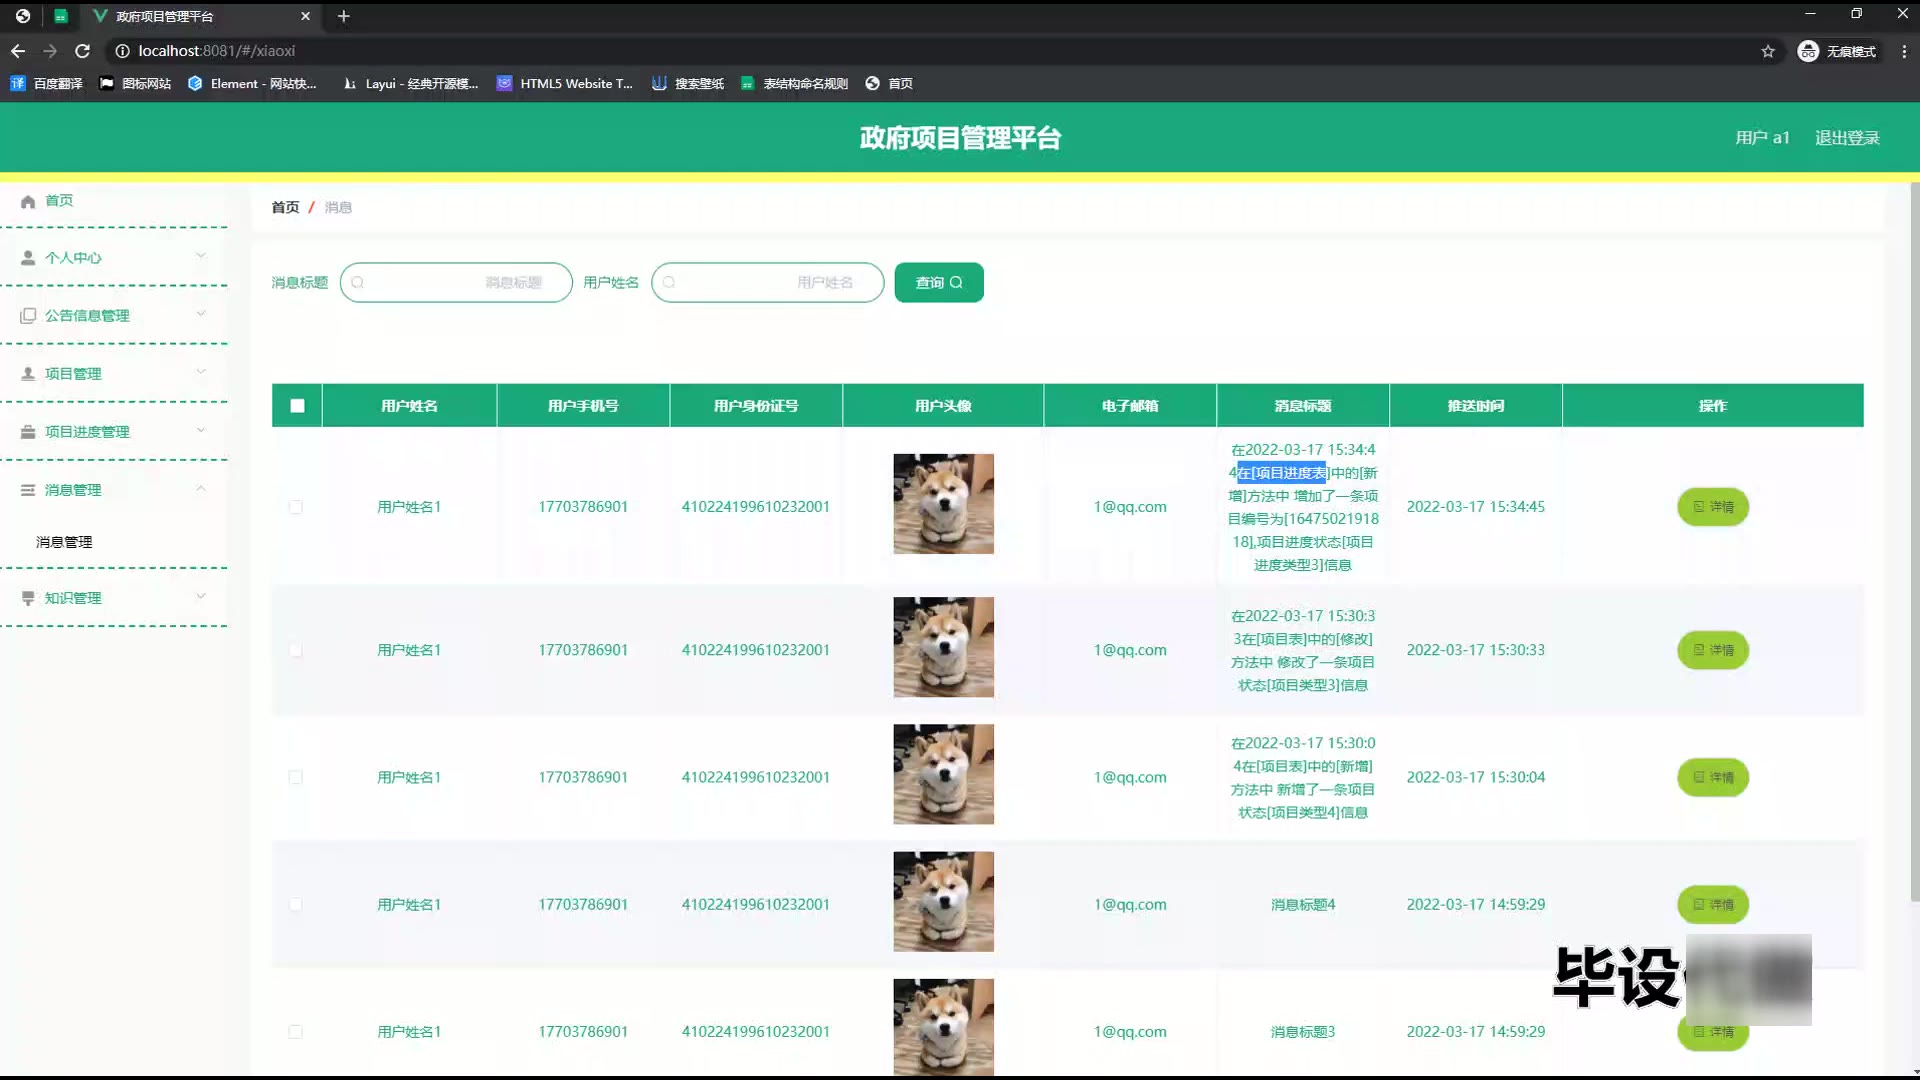
Task: Click the 消息标题 search input field
Action: 456,283
